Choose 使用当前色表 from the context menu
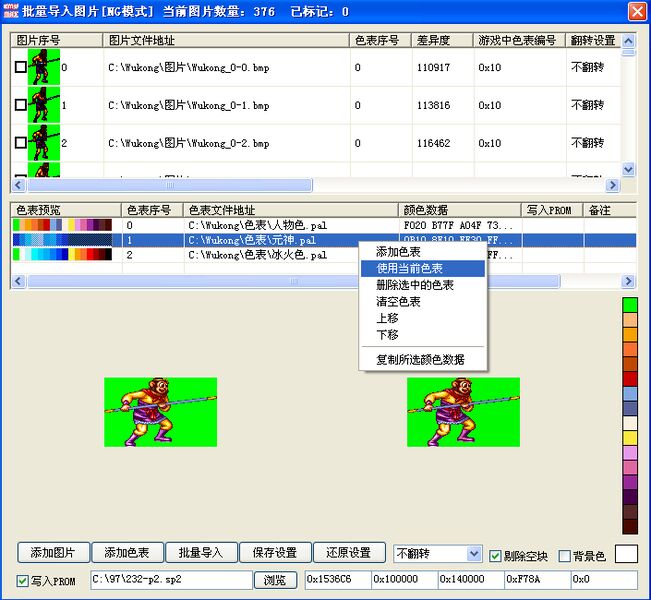 (x=410, y=269)
